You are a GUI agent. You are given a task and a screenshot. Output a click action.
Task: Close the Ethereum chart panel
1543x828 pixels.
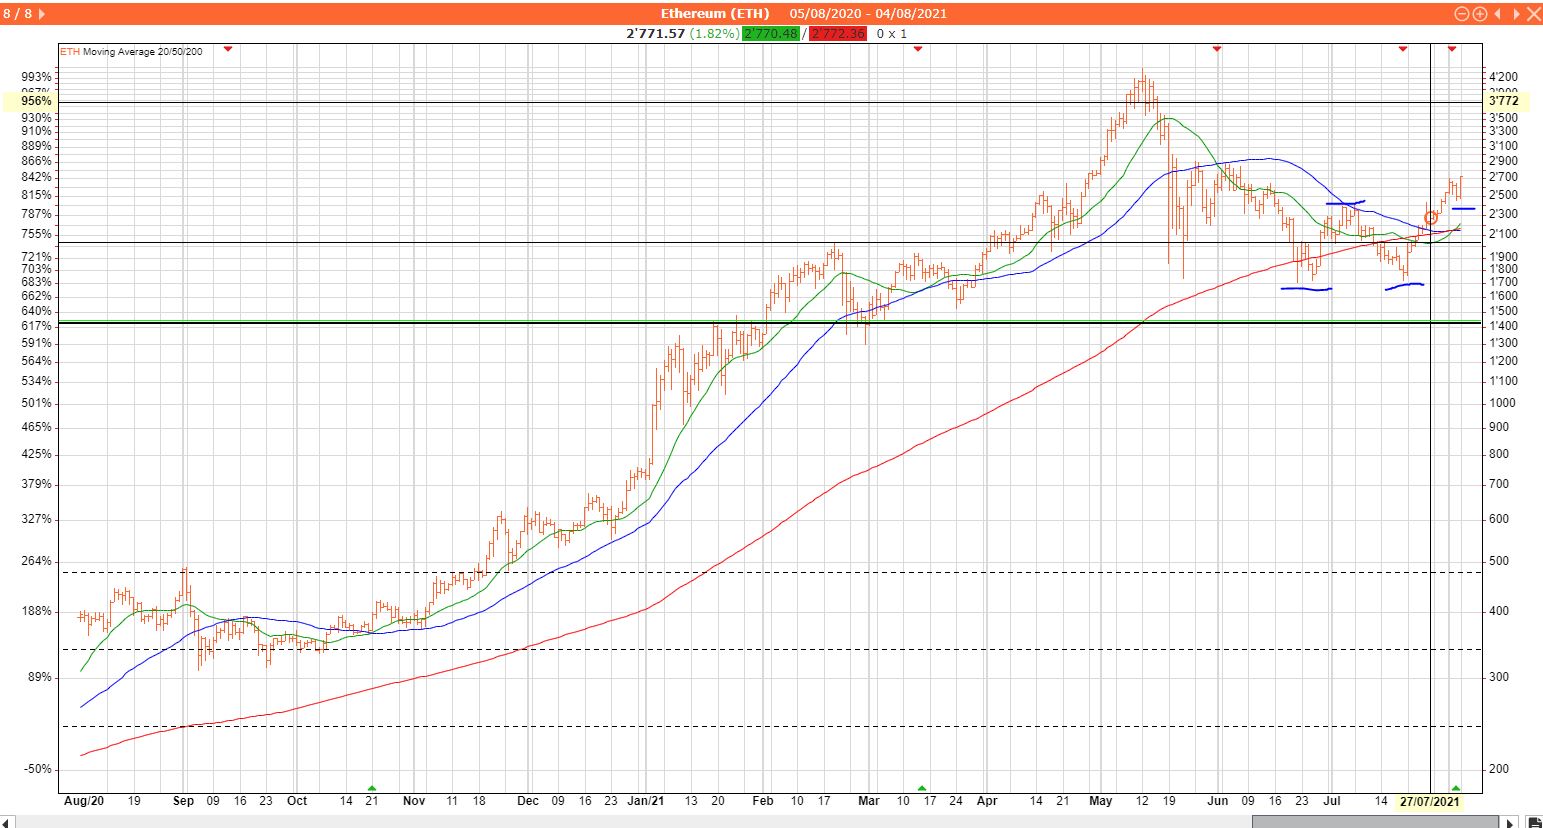pos(1532,14)
